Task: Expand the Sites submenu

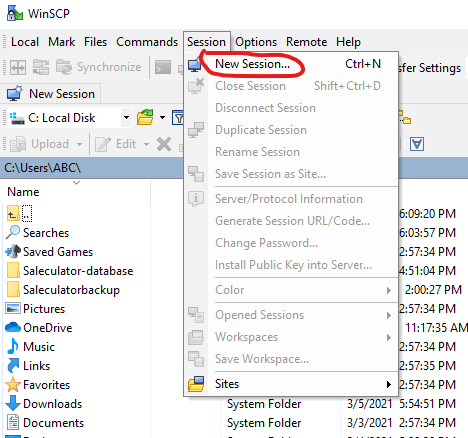Action: pyautogui.click(x=291, y=384)
